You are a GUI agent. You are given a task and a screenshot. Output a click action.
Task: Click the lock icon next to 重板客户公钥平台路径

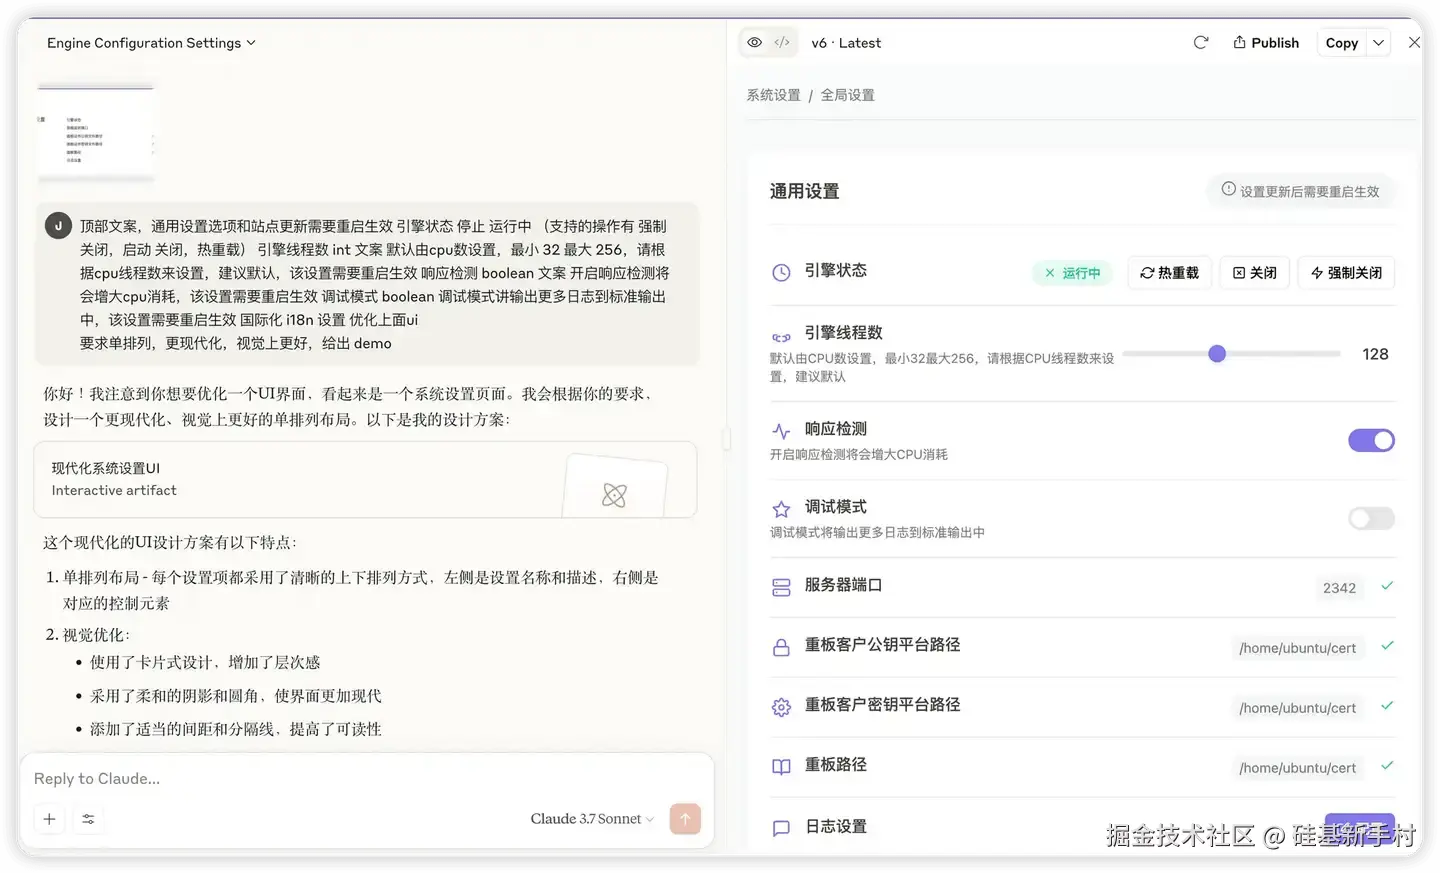coord(781,646)
